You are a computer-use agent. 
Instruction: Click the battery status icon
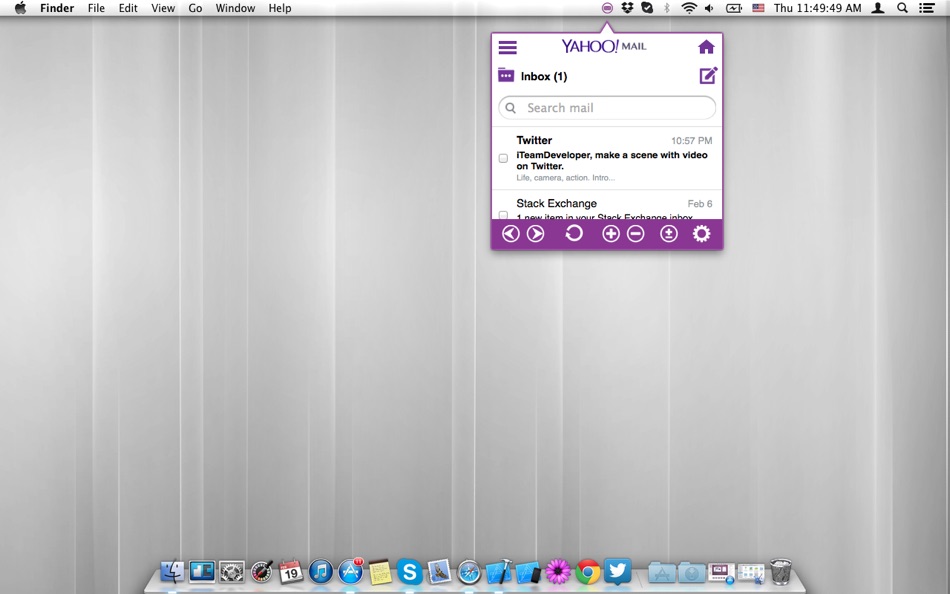tap(734, 8)
